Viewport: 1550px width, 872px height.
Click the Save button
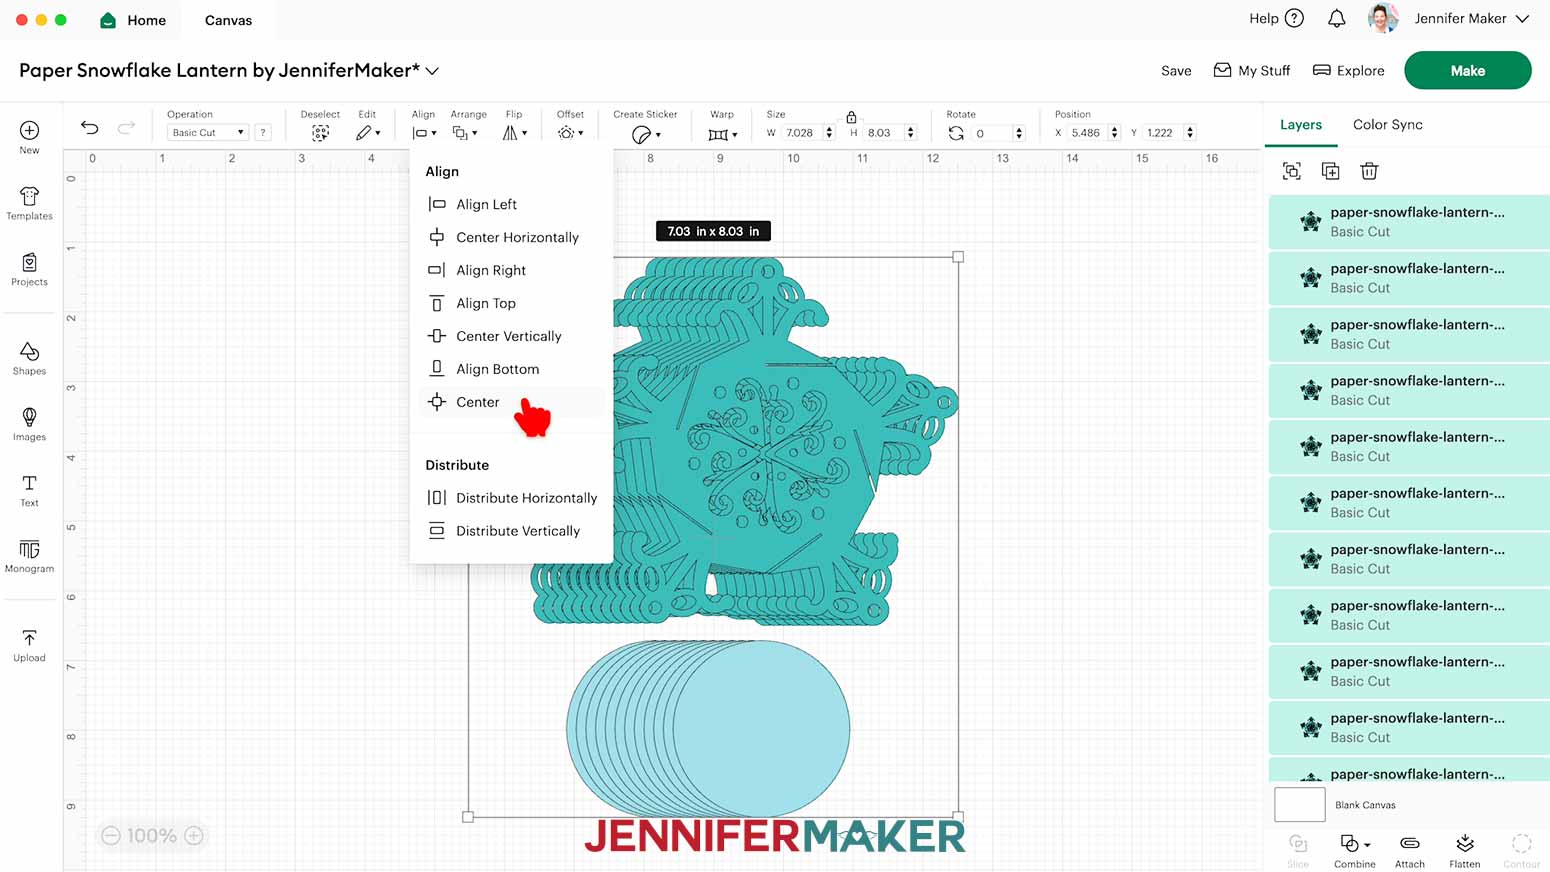coord(1176,71)
